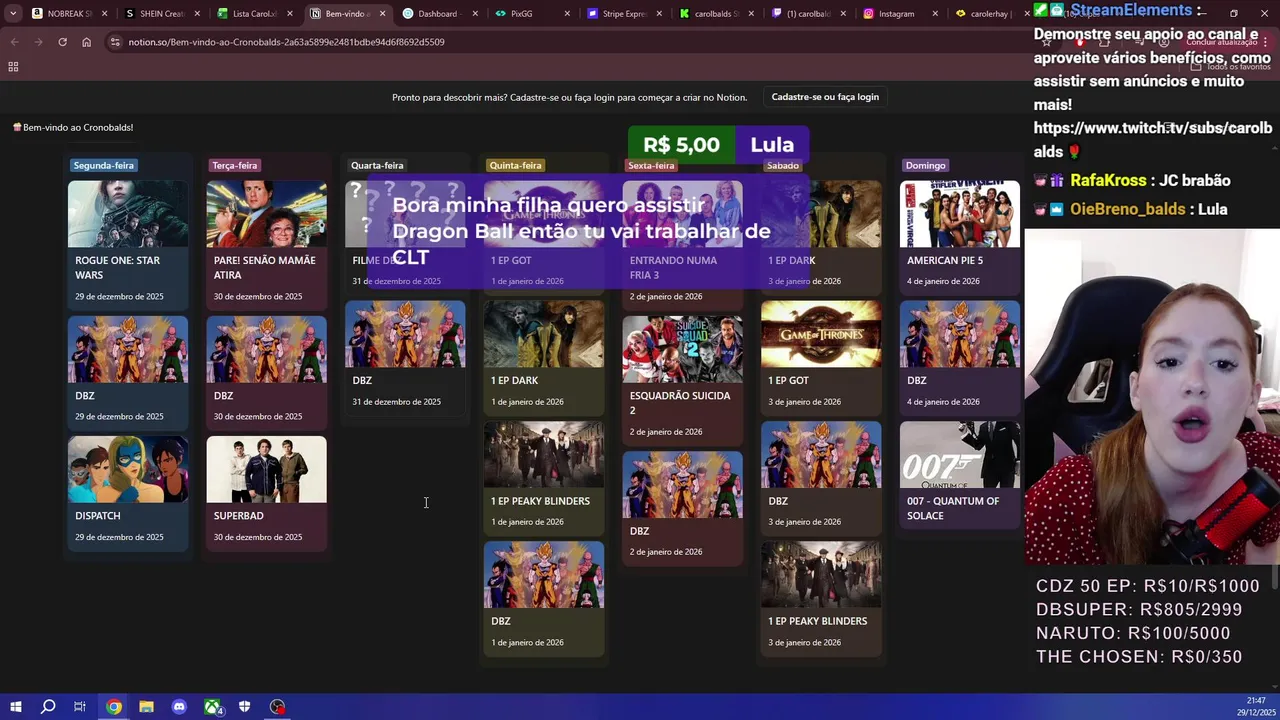Open DBZ card dated 1 de janeiro
Screen dimensions: 1280x720
coord(544,597)
